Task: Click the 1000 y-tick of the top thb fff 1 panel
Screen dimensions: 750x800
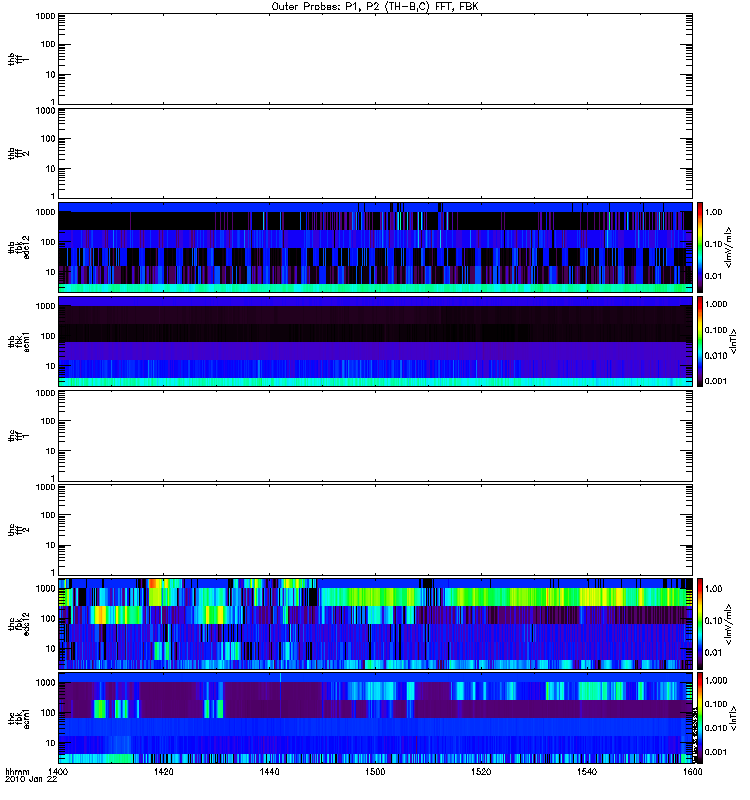Action: coord(45,16)
